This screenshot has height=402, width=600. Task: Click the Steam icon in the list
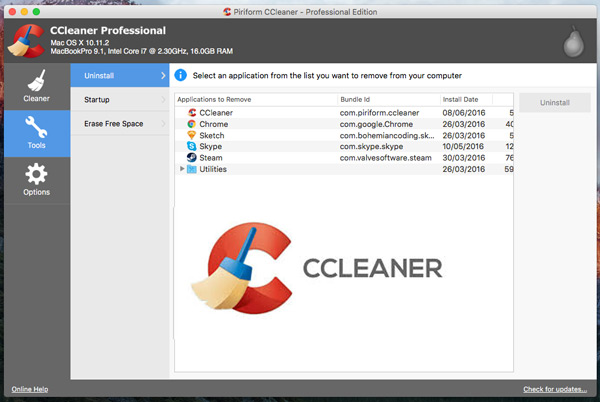(192, 158)
